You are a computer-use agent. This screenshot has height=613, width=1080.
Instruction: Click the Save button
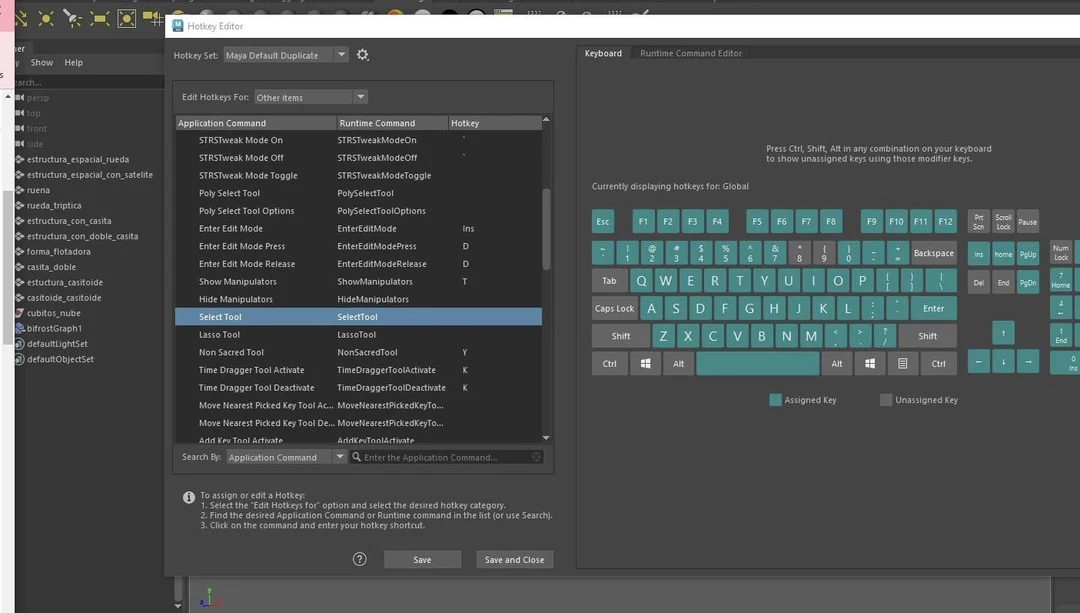(422, 560)
